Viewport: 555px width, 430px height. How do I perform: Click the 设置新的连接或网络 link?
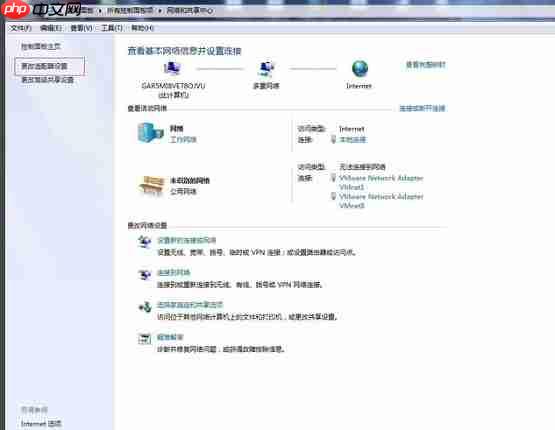187,240
